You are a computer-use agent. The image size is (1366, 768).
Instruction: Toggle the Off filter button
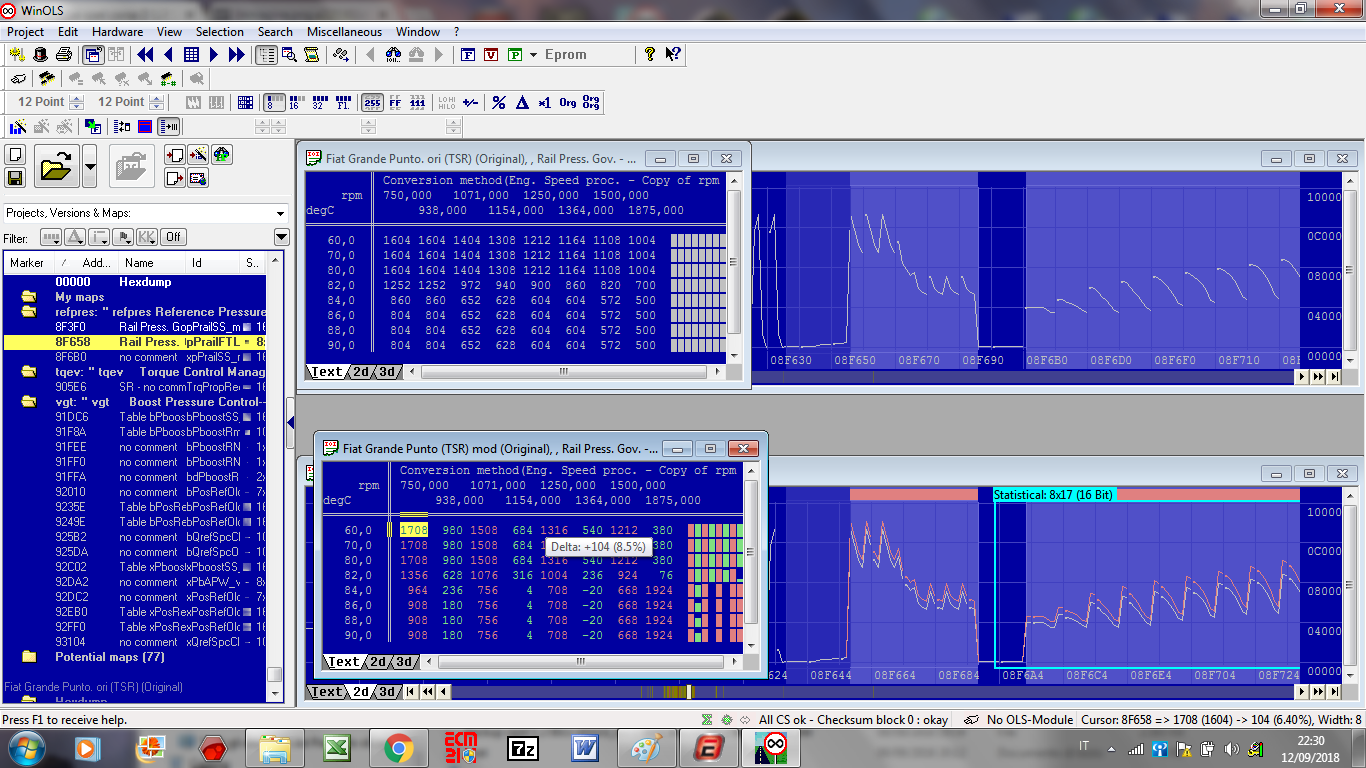tap(174, 237)
